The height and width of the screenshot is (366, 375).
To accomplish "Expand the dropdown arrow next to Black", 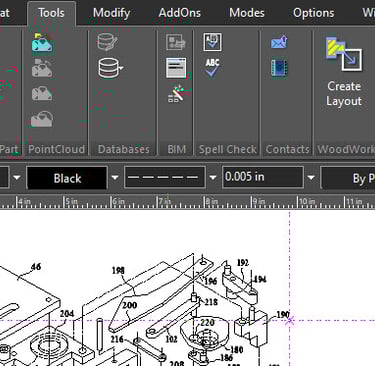I will tap(115, 178).
